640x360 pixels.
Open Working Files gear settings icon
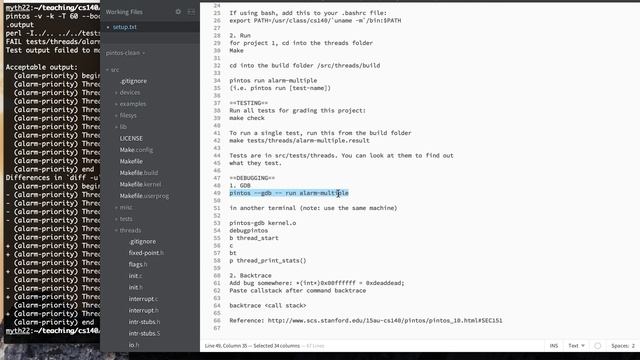click(x=178, y=12)
